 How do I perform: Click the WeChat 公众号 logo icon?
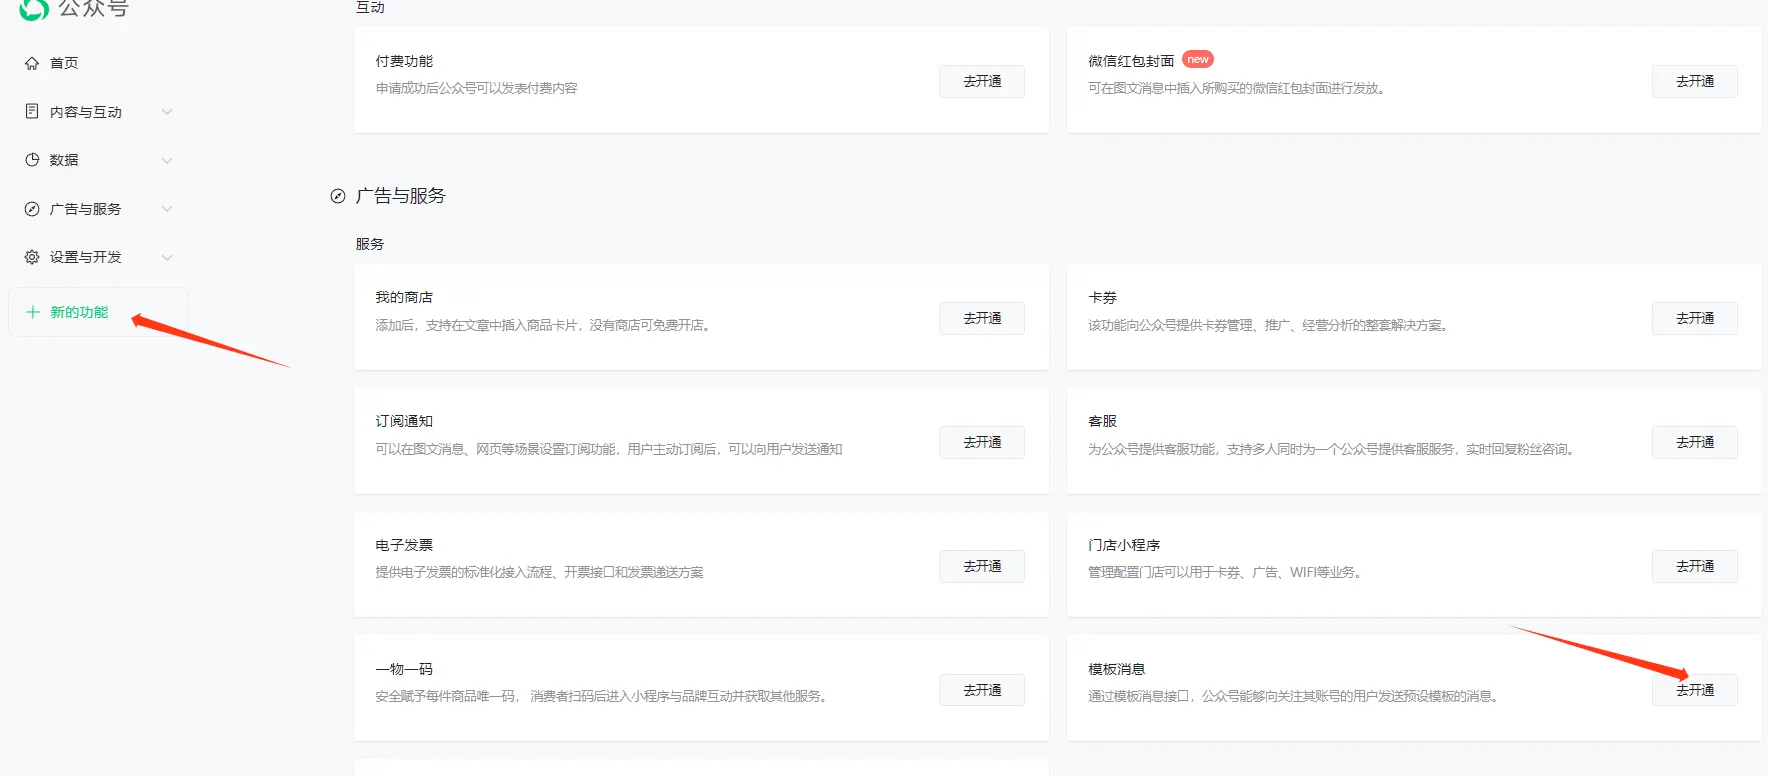pos(34,9)
